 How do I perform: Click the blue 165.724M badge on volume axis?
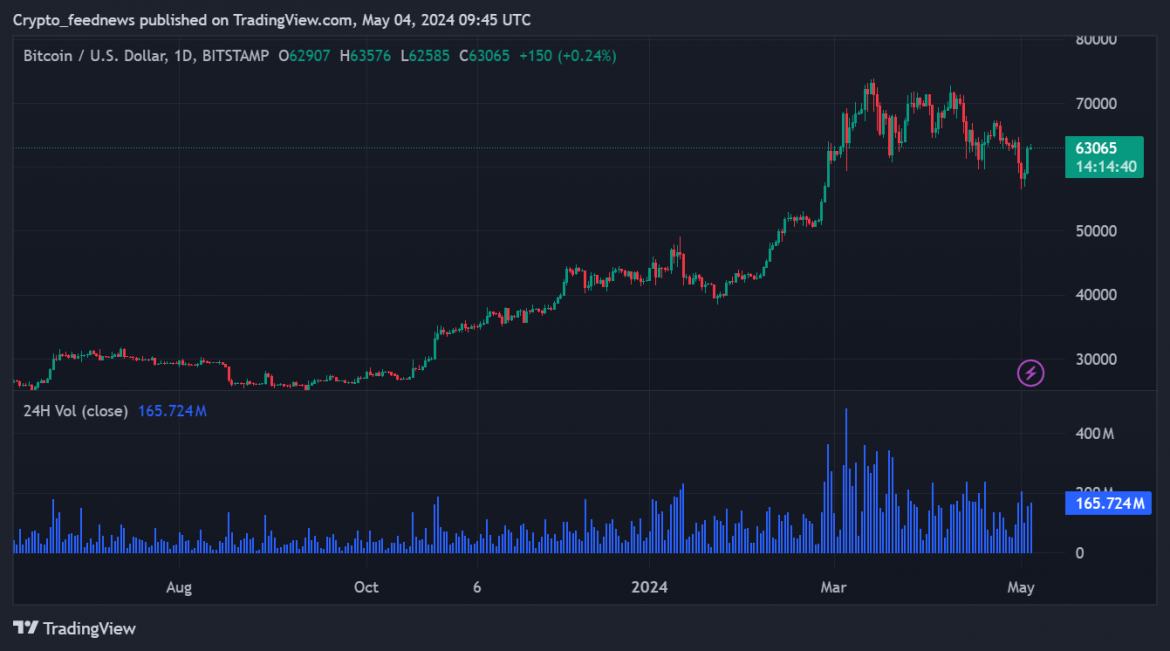pos(1109,503)
